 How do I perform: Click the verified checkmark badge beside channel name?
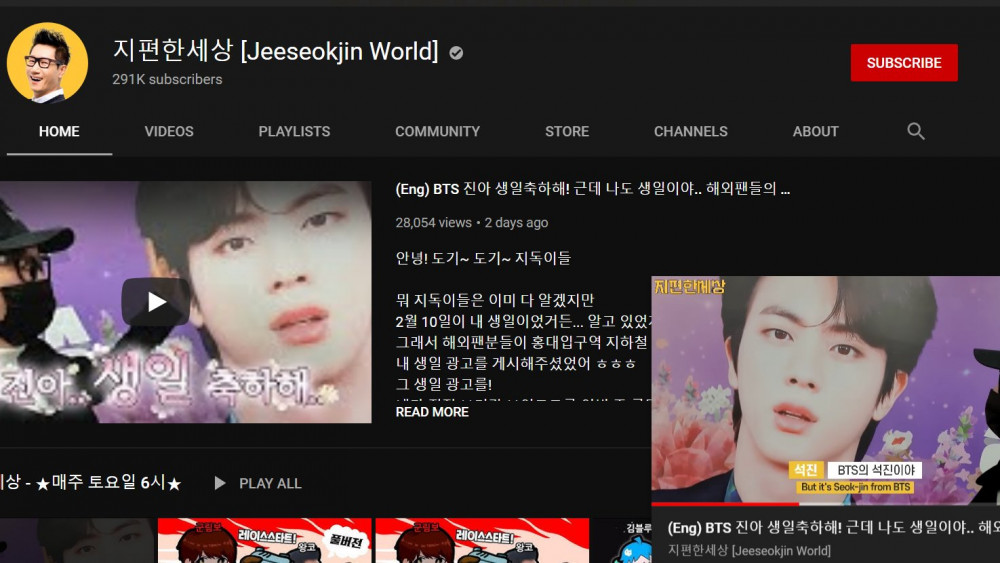[x=456, y=53]
